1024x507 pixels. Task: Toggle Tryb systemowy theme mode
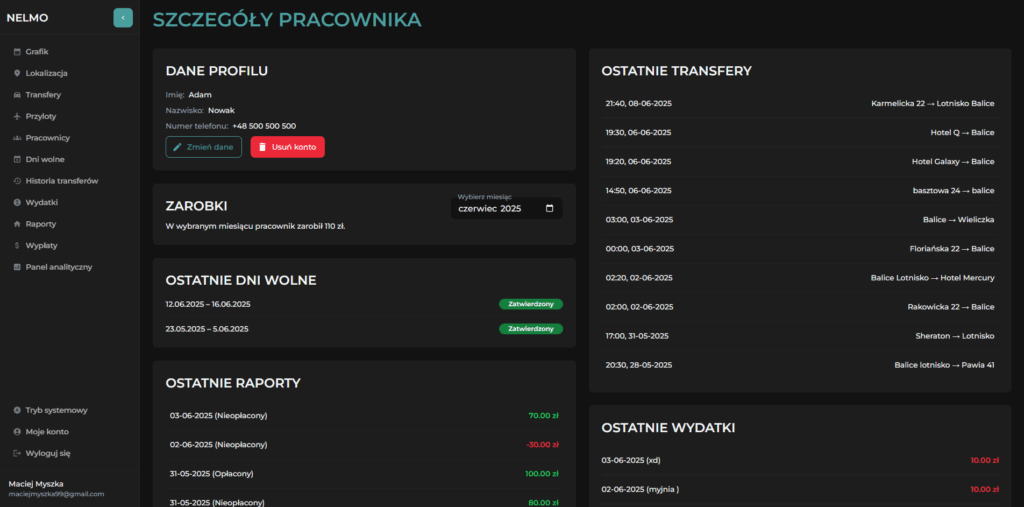69,410
